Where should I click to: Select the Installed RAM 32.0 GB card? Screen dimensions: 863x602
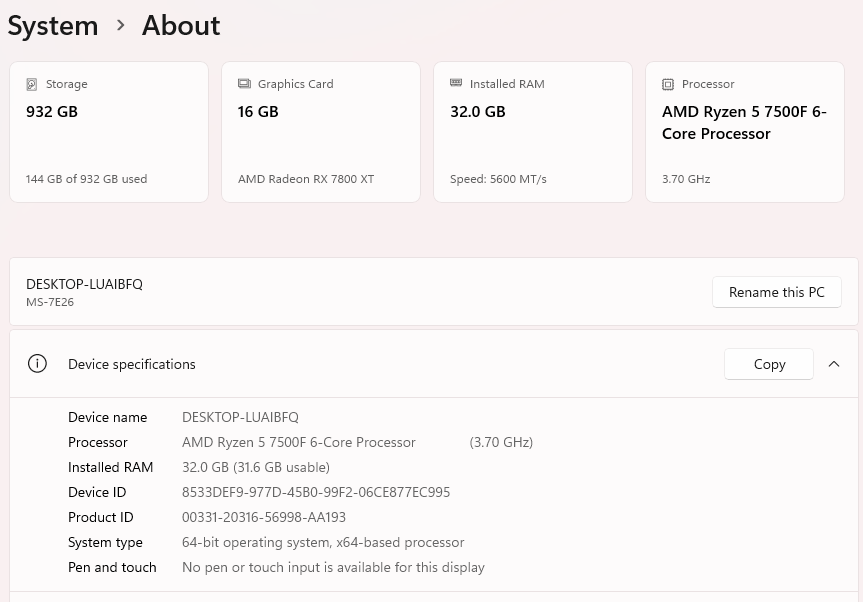click(x=533, y=132)
